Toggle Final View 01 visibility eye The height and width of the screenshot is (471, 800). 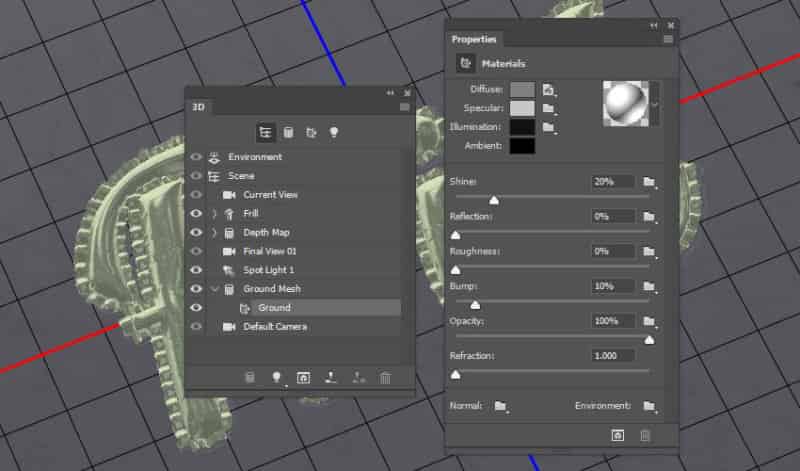tap(196, 251)
